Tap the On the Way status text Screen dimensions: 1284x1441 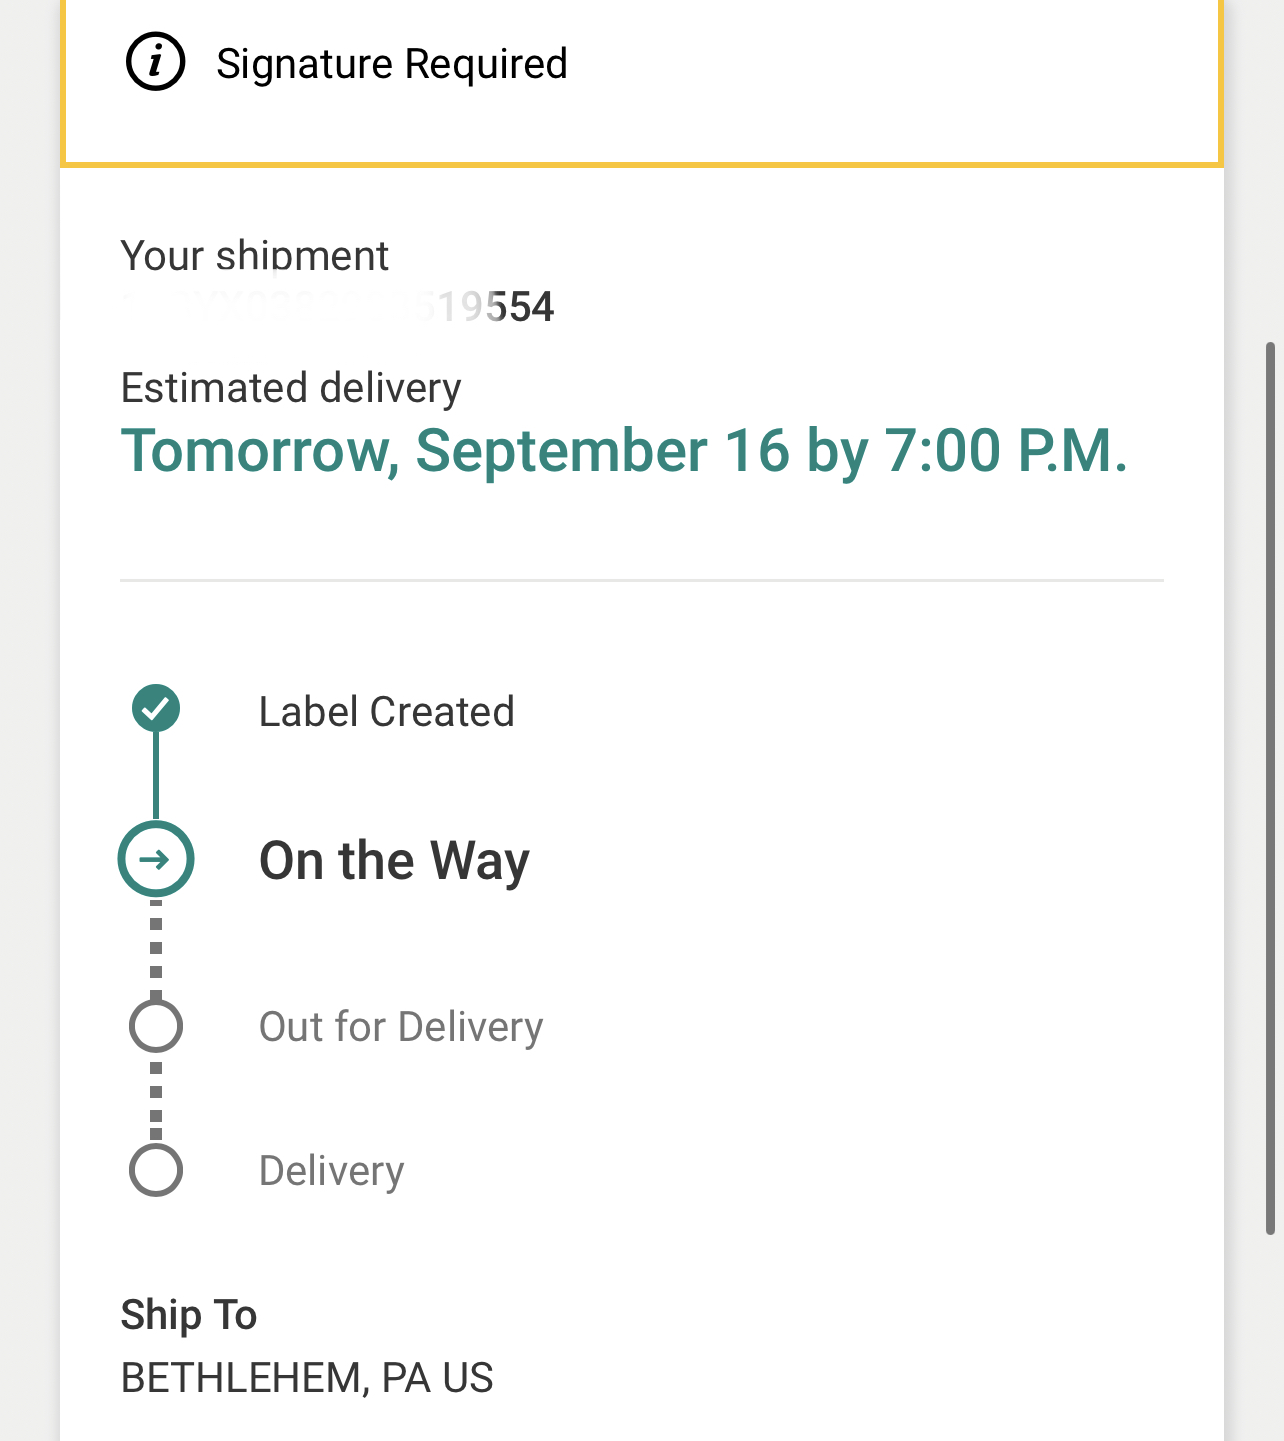(x=394, y=861)
